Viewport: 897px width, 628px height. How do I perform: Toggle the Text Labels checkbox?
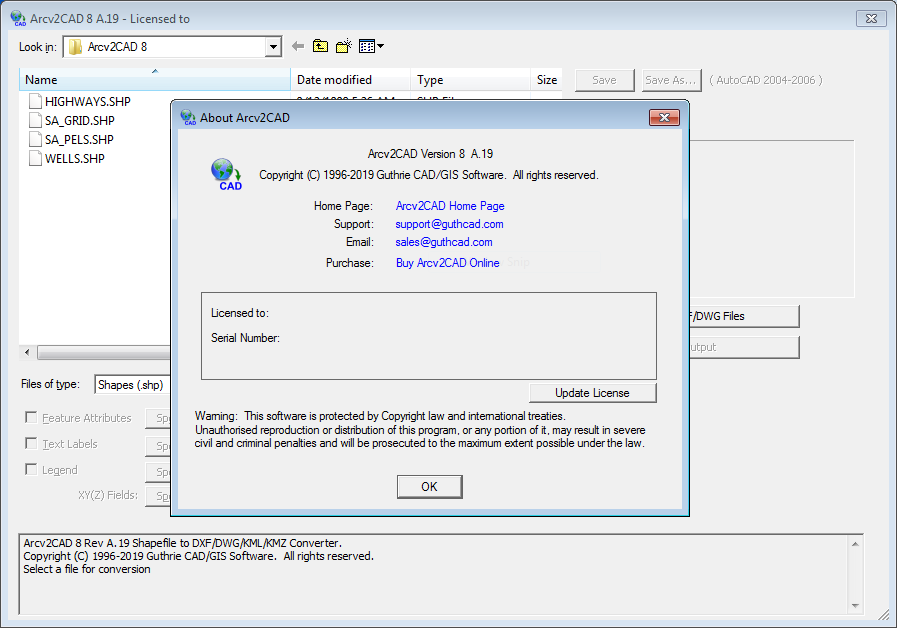click(x=31, y=443)
